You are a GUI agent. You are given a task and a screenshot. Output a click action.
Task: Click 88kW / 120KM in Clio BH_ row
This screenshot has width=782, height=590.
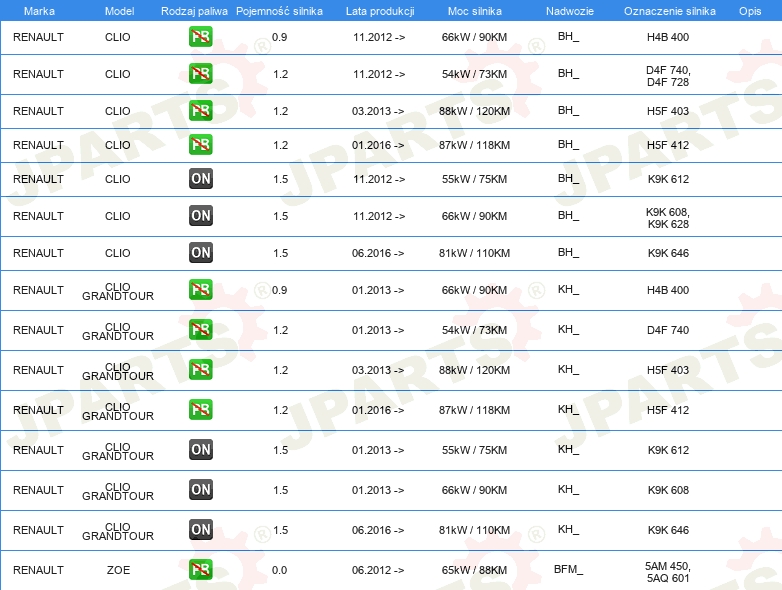coord(474,111)
